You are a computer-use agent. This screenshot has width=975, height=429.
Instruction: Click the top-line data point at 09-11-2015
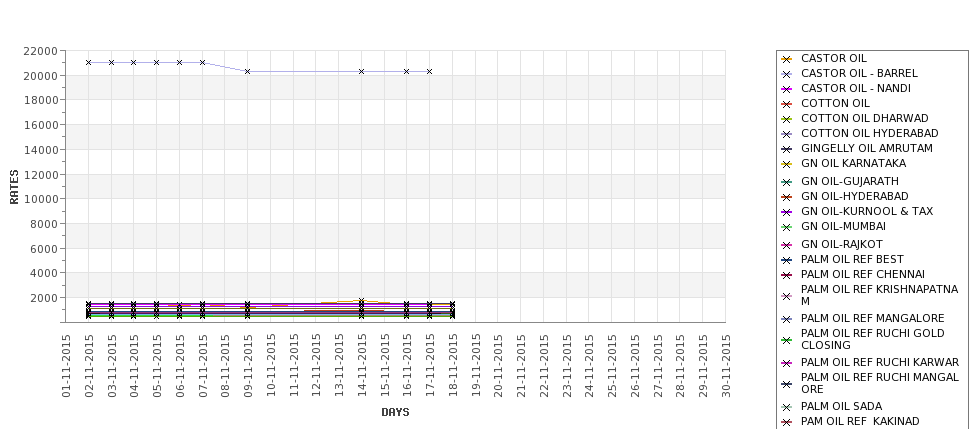click(247, 72)
